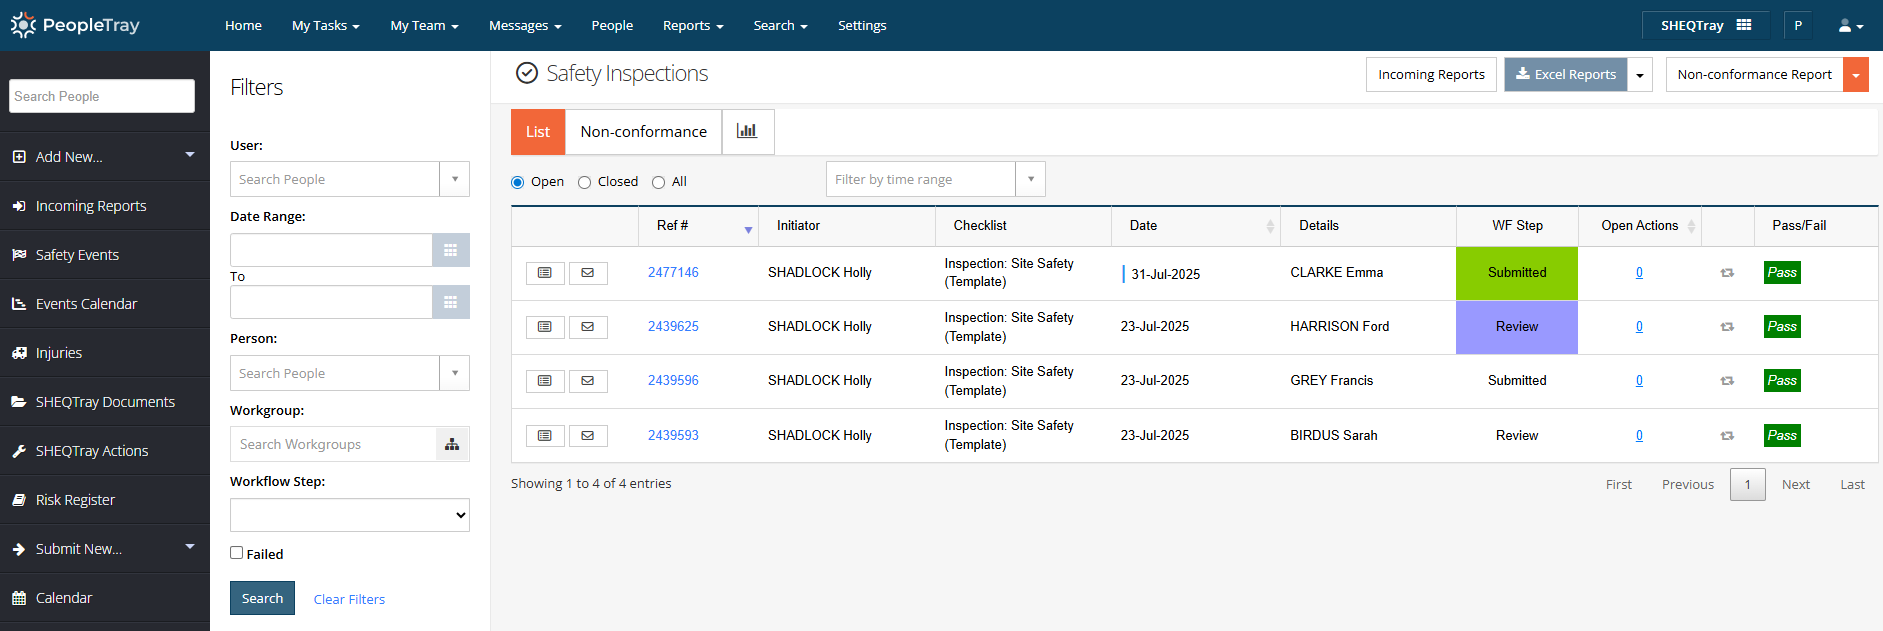Image resolution: width=1883 pixels, height=631 pixels.
Task: Expand the Excel Reports dropdown arrow
Action: point(1640,75)
